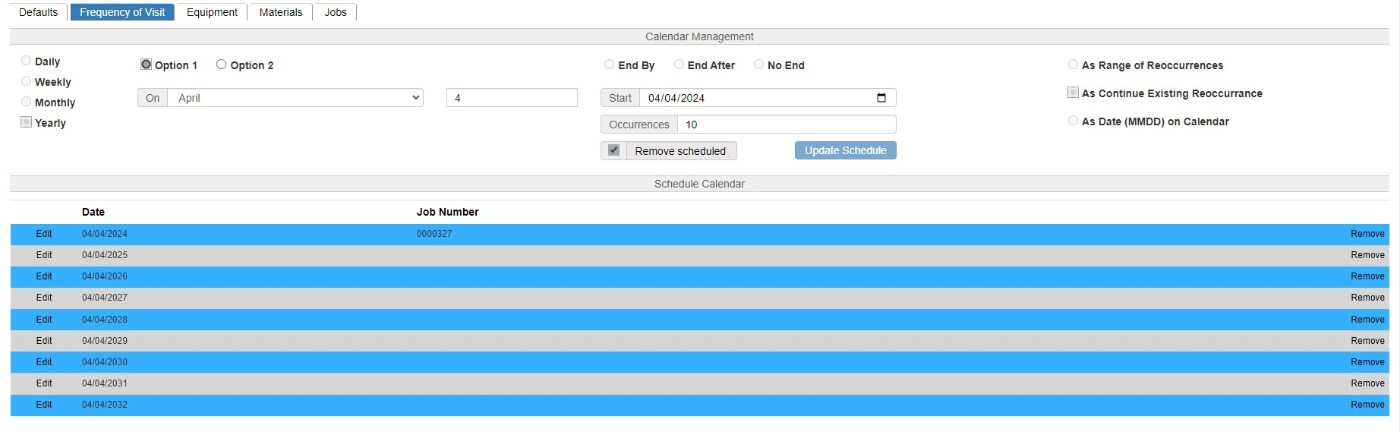Switch to the Equipment tab

[x=212, y=13]
